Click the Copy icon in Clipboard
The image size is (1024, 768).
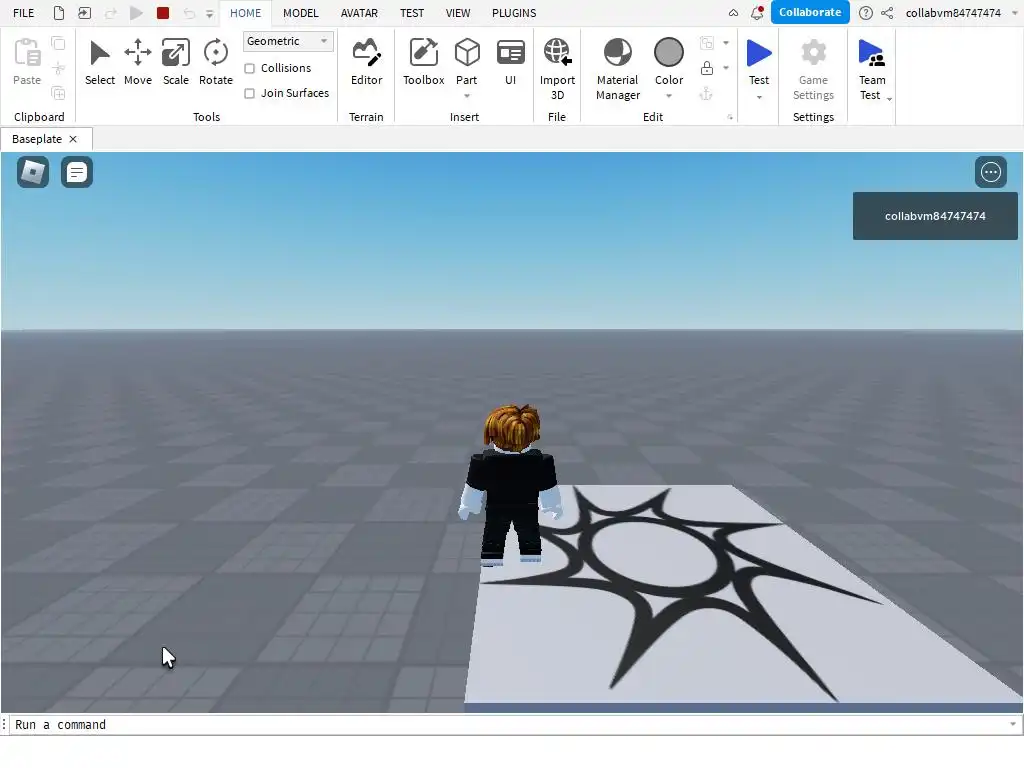[x=58, y=43]
